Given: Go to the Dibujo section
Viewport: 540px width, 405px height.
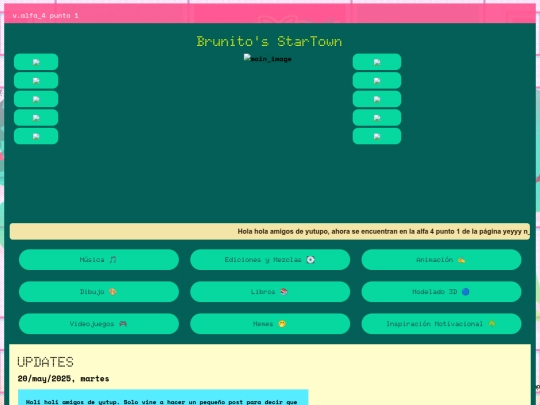Looking at the screenshot, I should [99, 292].
